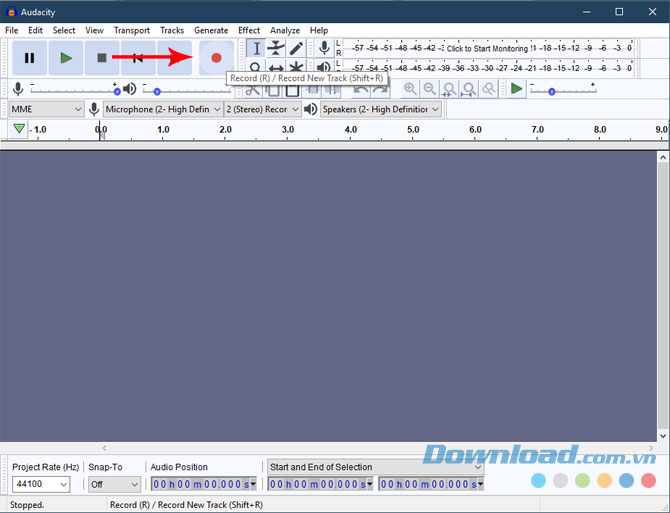Open the File menu

click(12, 30)
